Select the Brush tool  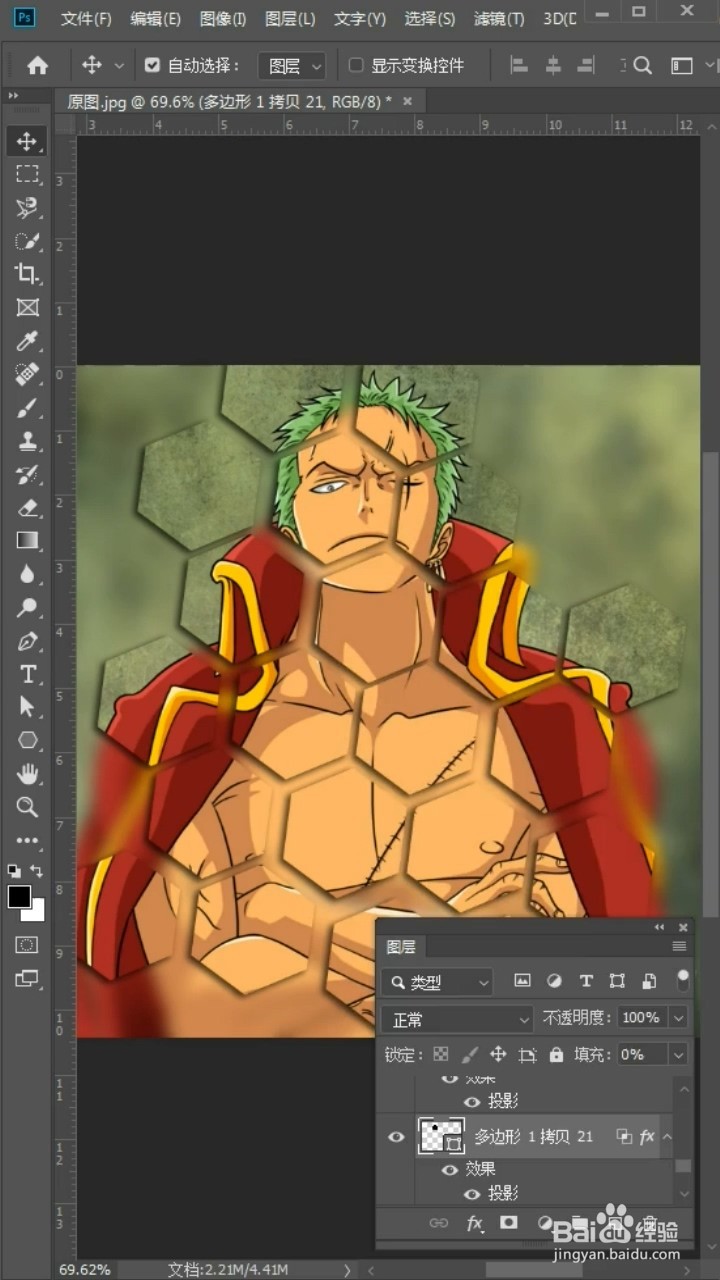tap(27, 407)
